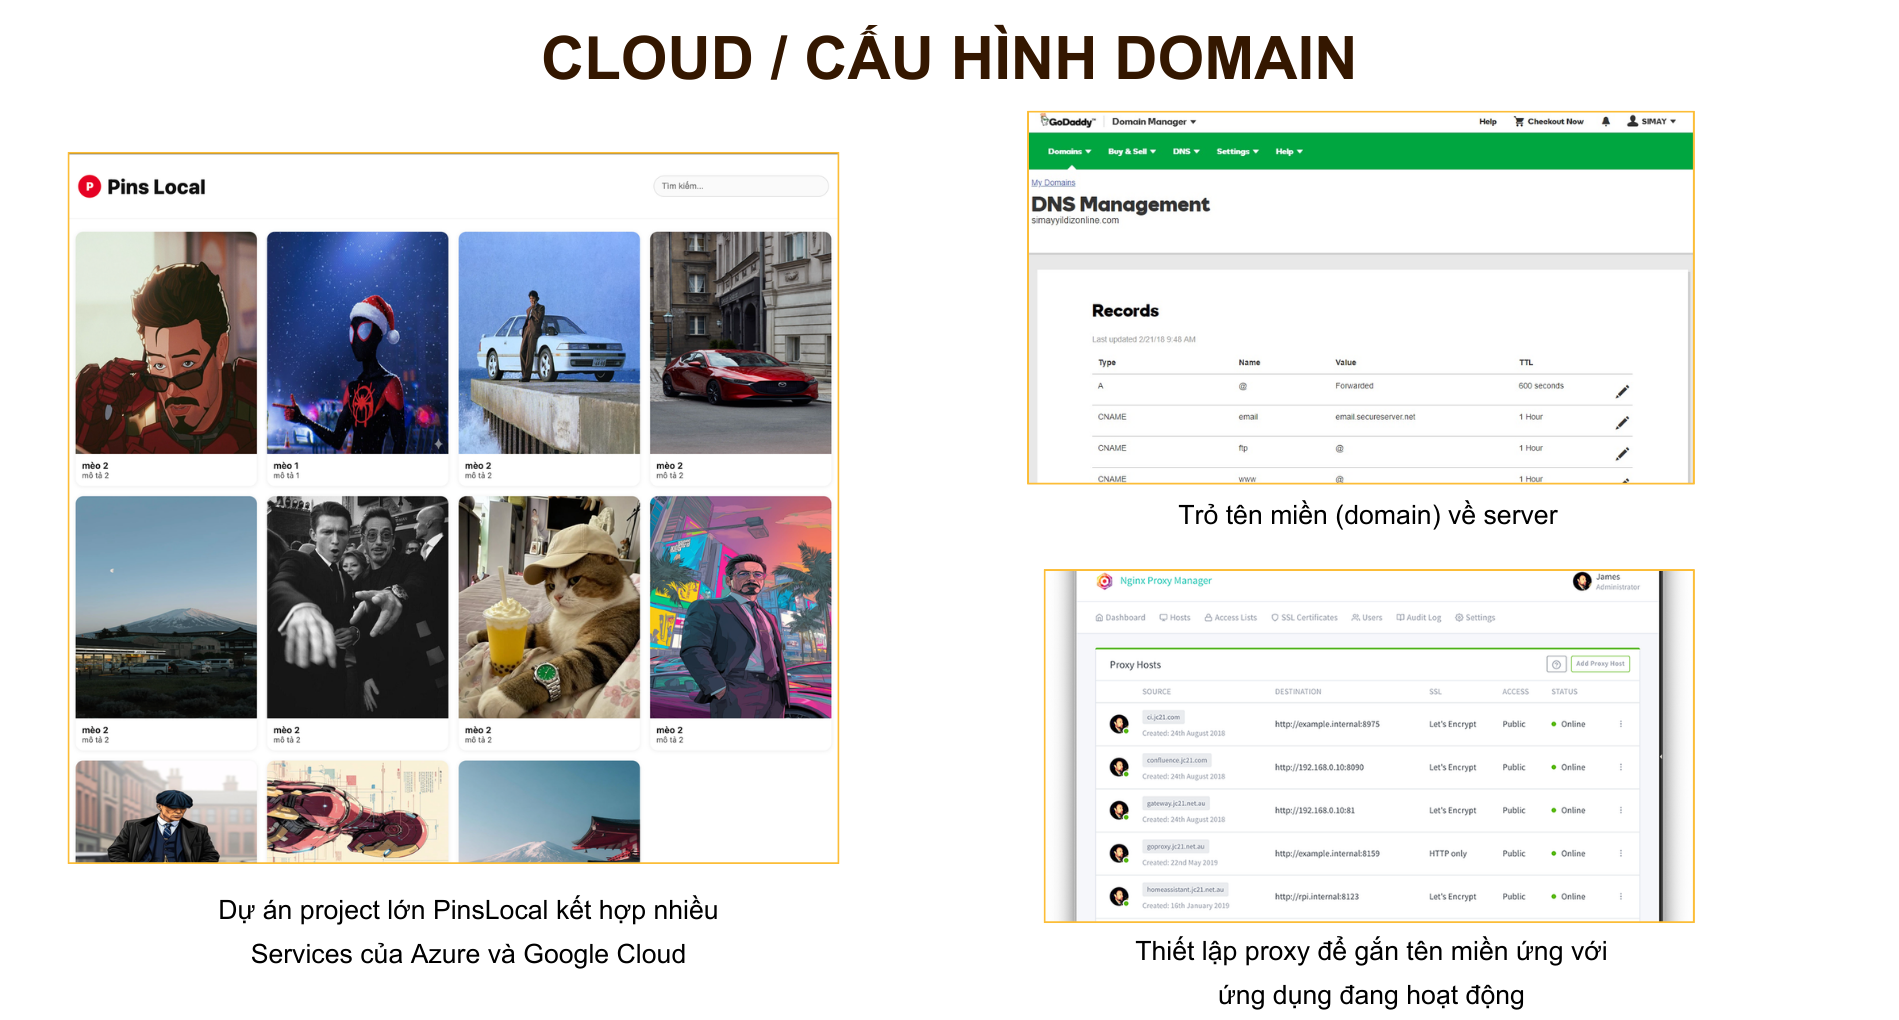
Task: Click the help circle next to Add Proxy Host
Action: tap(1556, 663)
